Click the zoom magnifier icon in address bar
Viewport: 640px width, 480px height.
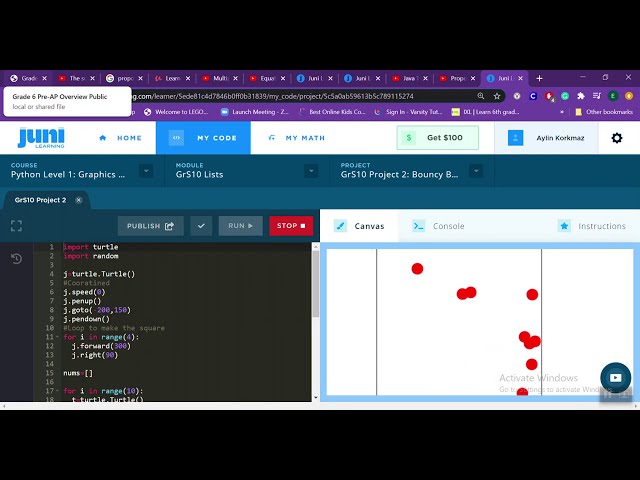click(x=481, y=96)
